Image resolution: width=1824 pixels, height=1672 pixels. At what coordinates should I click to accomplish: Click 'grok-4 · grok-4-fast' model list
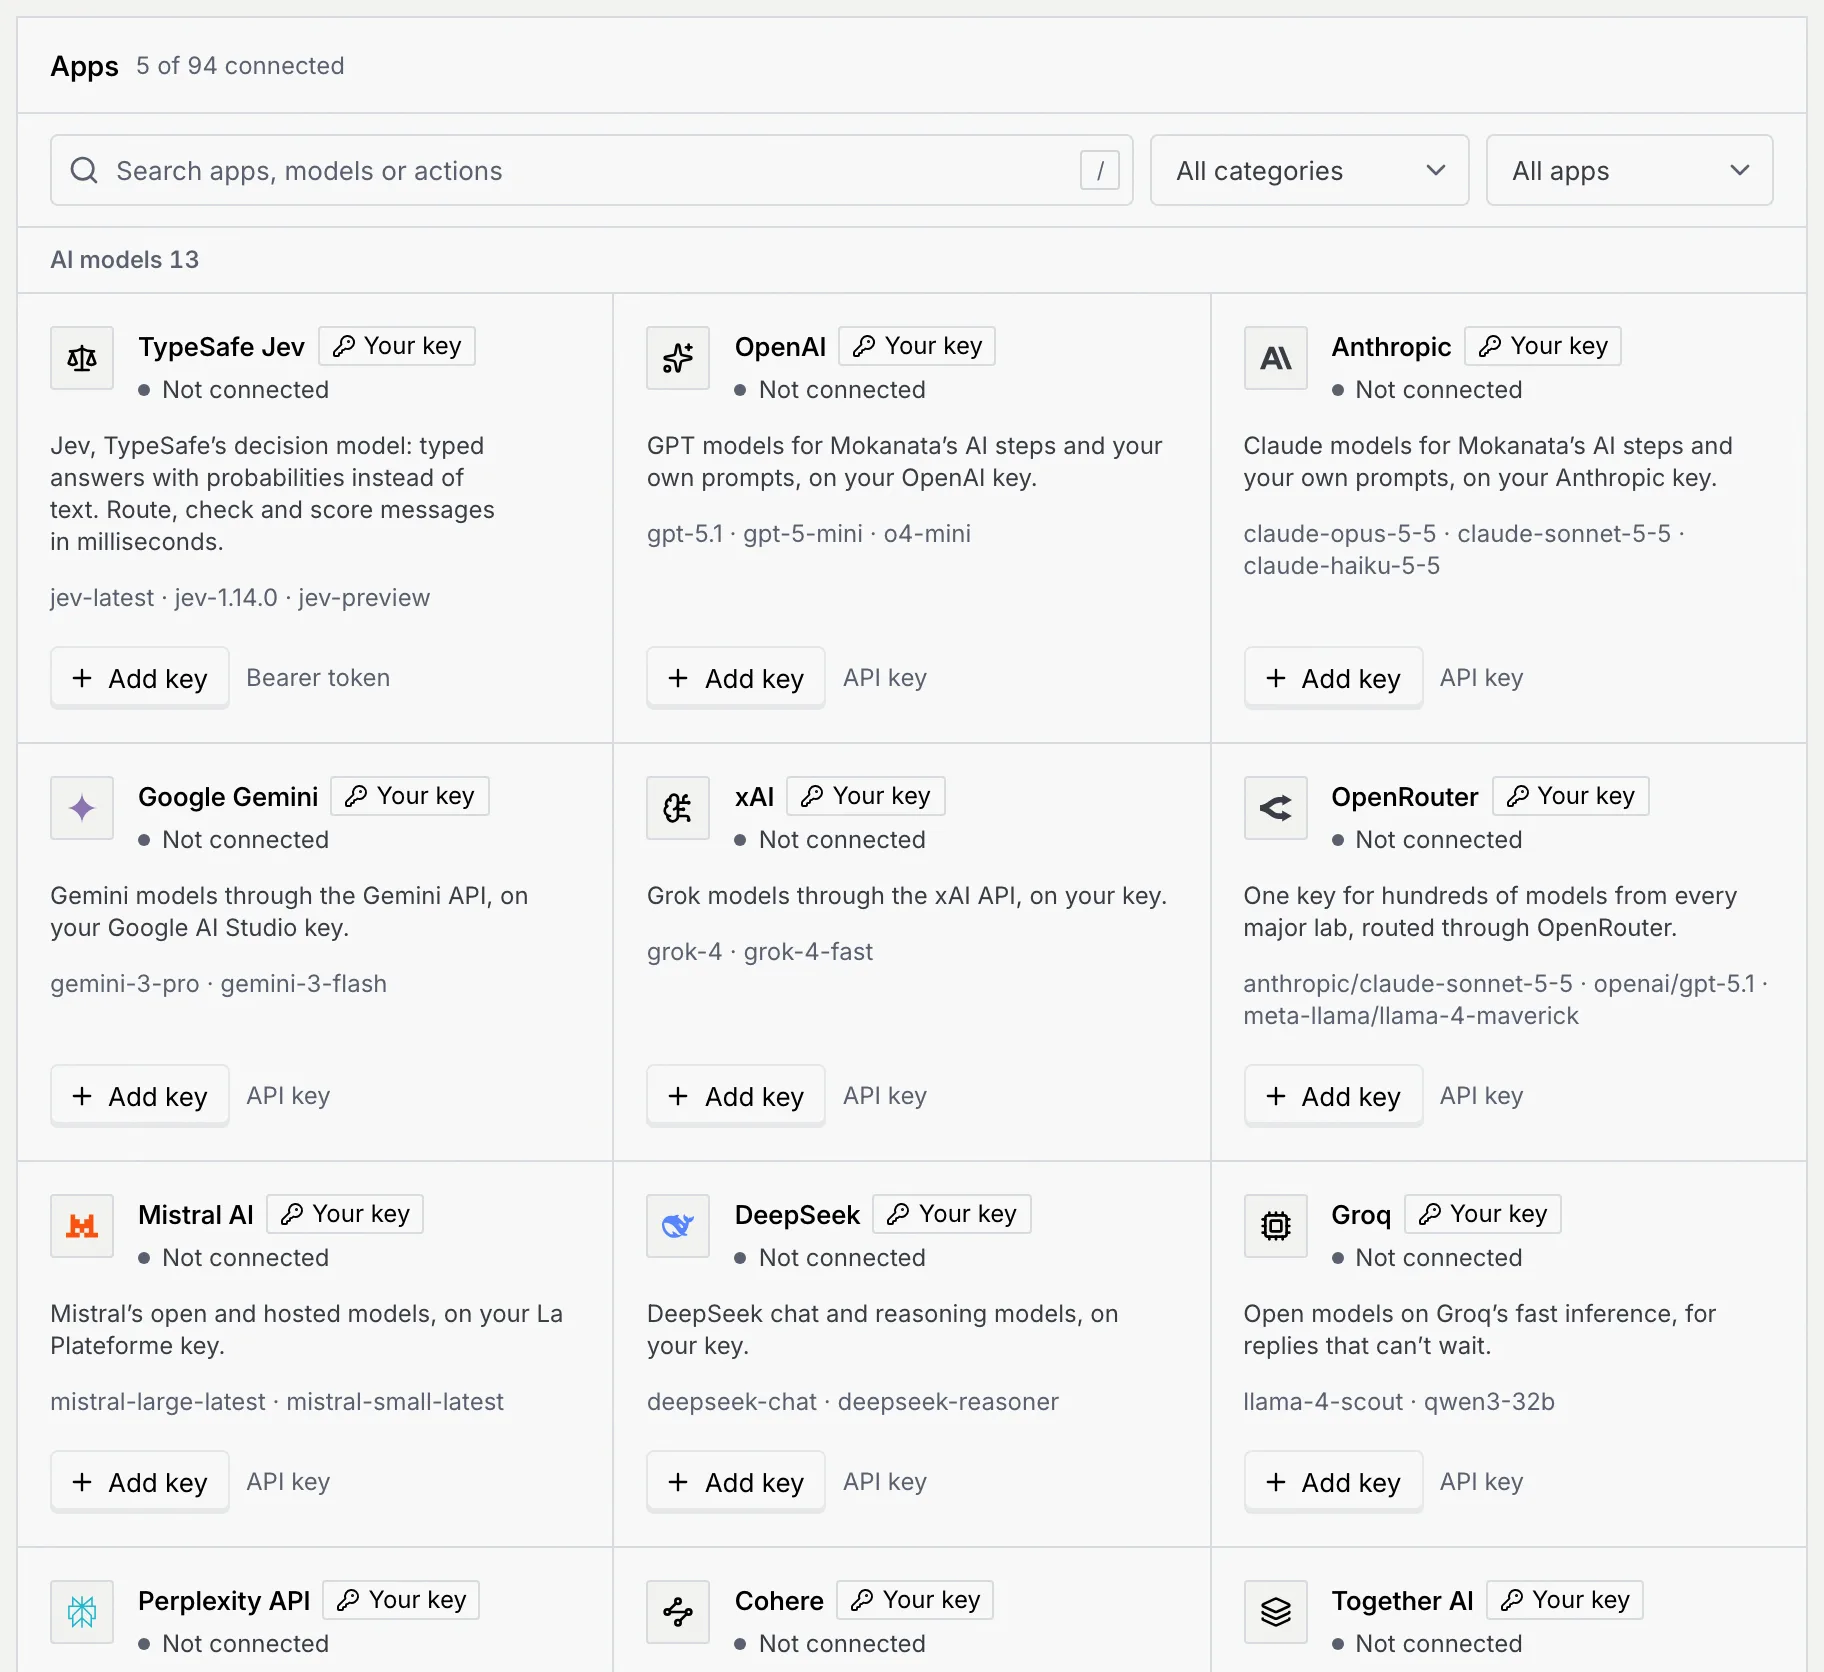(x=760, y=952)
